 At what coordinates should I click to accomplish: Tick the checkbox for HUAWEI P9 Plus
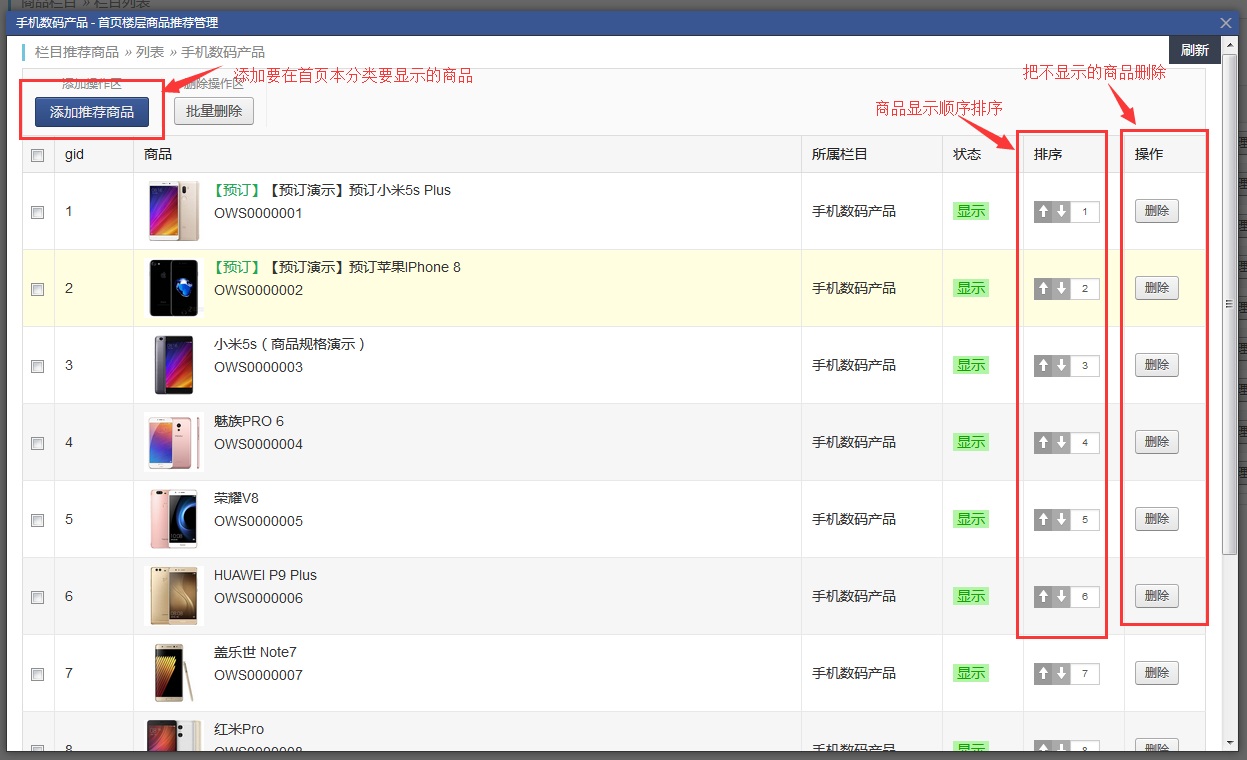click(x=38, y=597)
